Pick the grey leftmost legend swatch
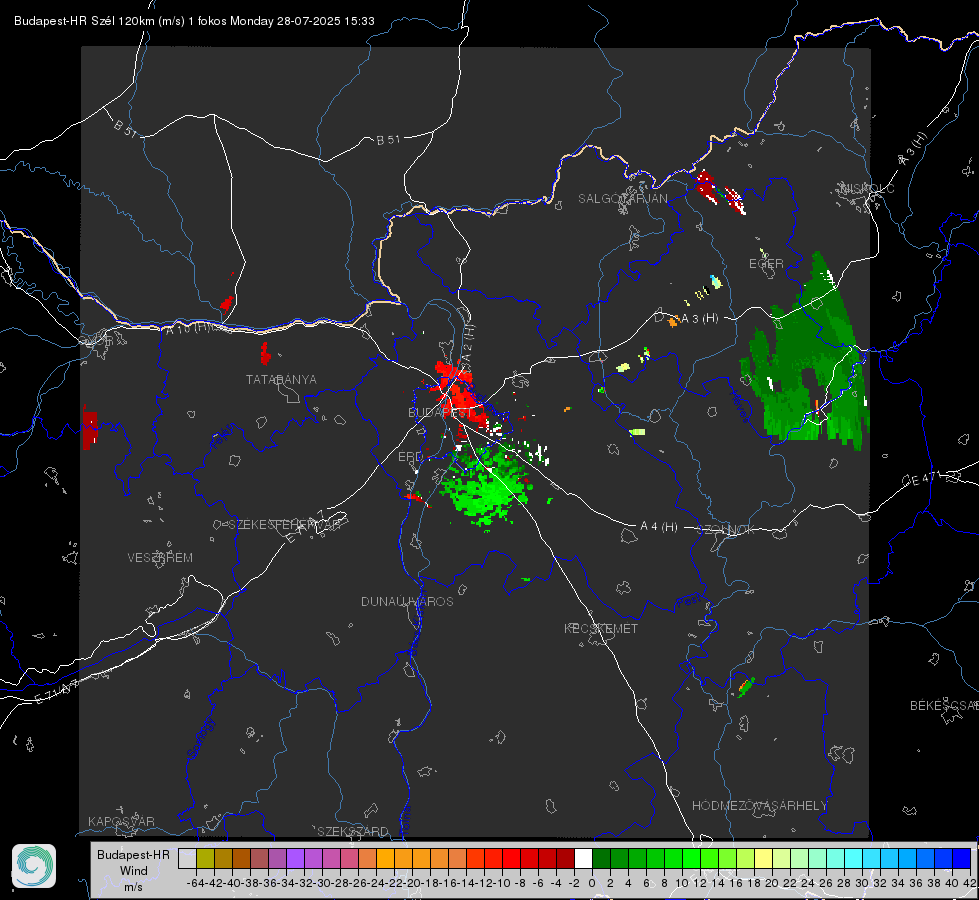Image resolution: width=979 pixels, height=900 pixels. (187, 858)
